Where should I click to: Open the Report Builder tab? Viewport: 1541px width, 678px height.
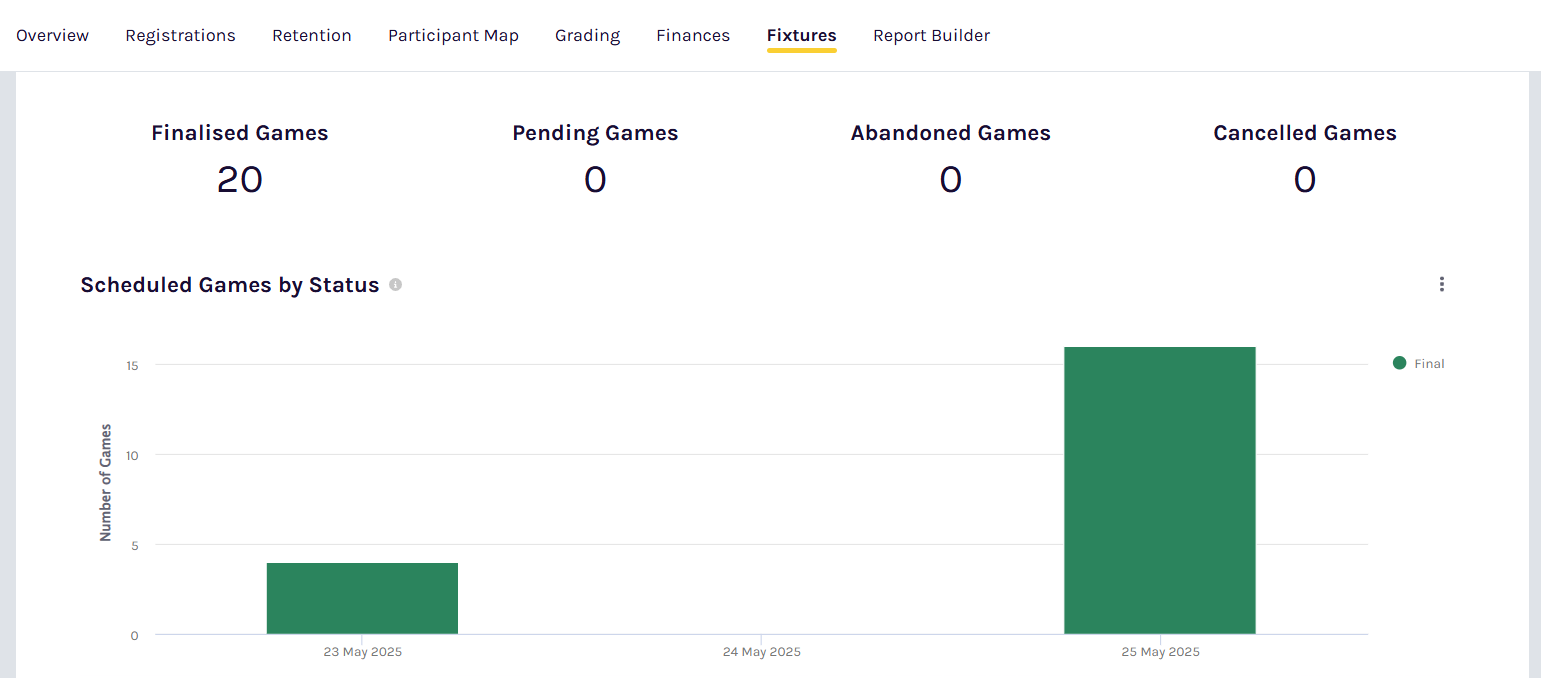click(931, 36)
